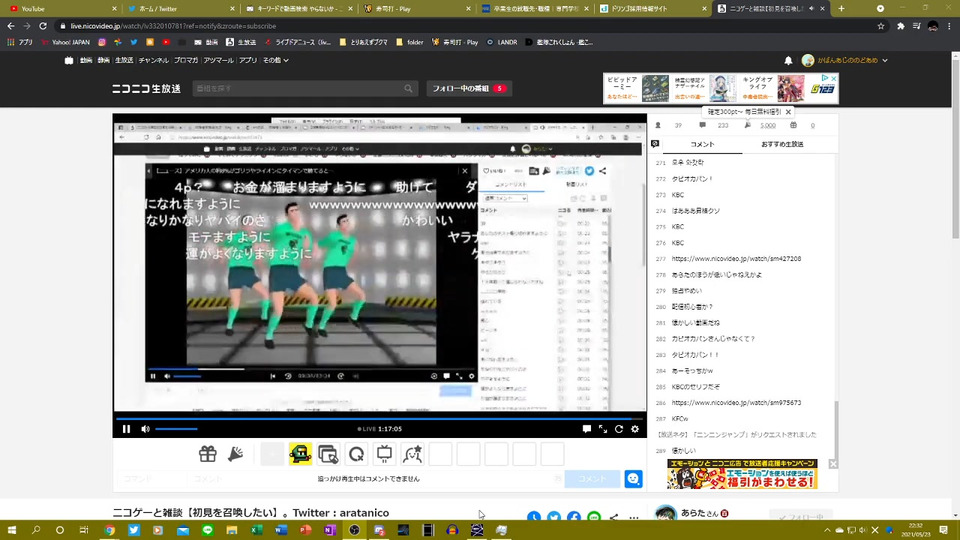Mute the live player volume
The height and width of the screenshot is (540, 960).
tap(145, 429)
